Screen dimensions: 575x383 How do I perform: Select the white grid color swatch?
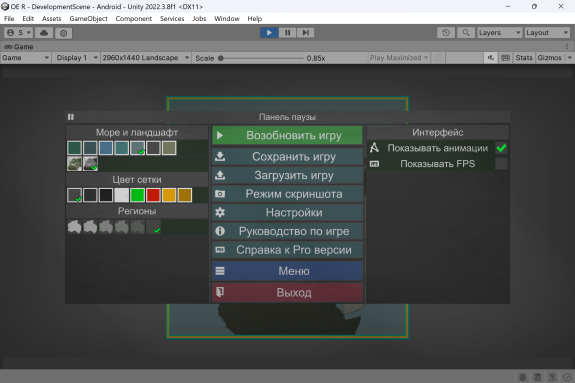click(x=122, y=195)
